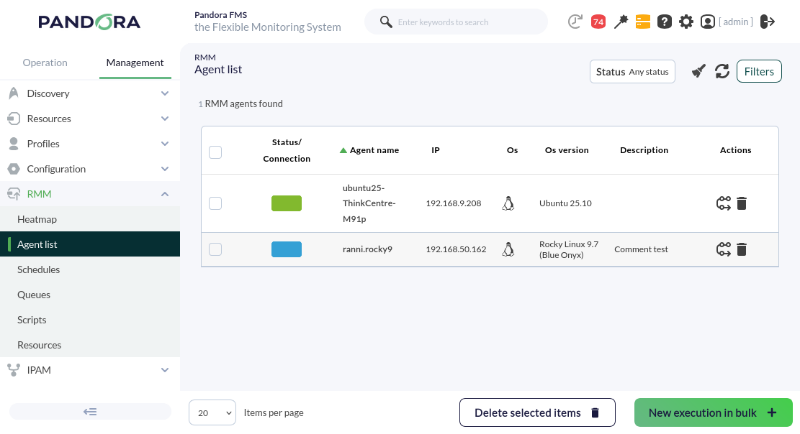Open the help question mark icon
This screenshot has height=434, width=800.
point(664,21)
